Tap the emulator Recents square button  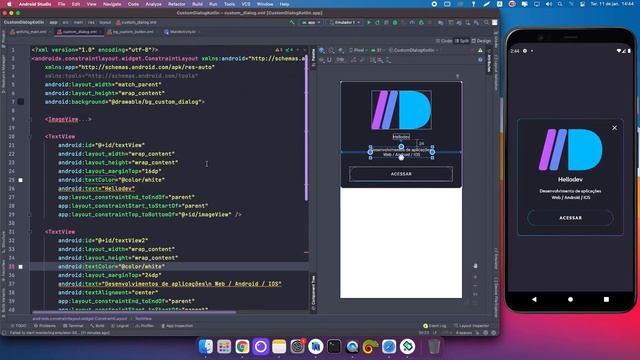pyautogui.click(x=606, y=299)
